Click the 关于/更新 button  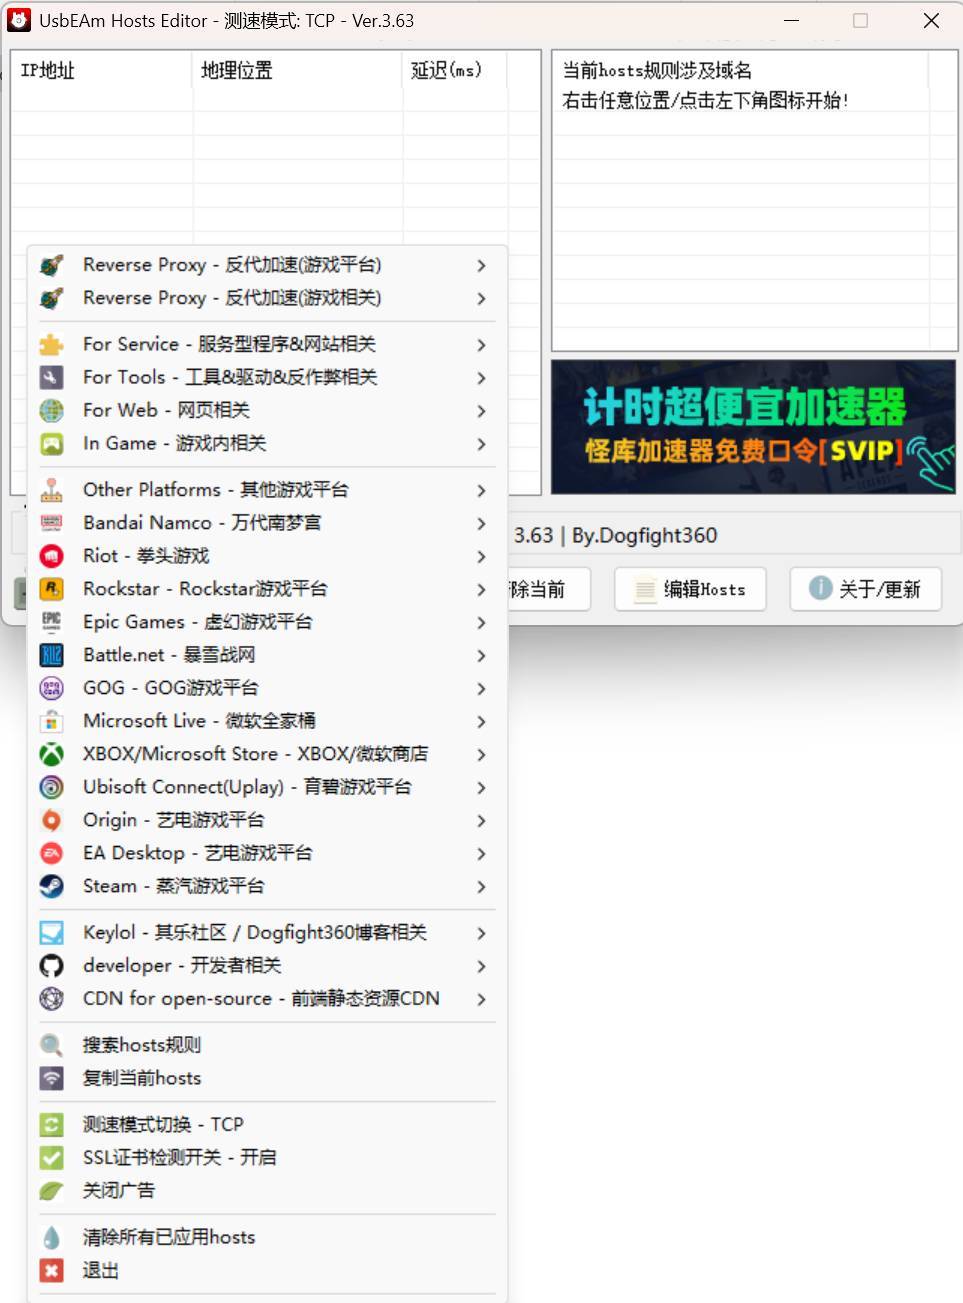[866, 589]
